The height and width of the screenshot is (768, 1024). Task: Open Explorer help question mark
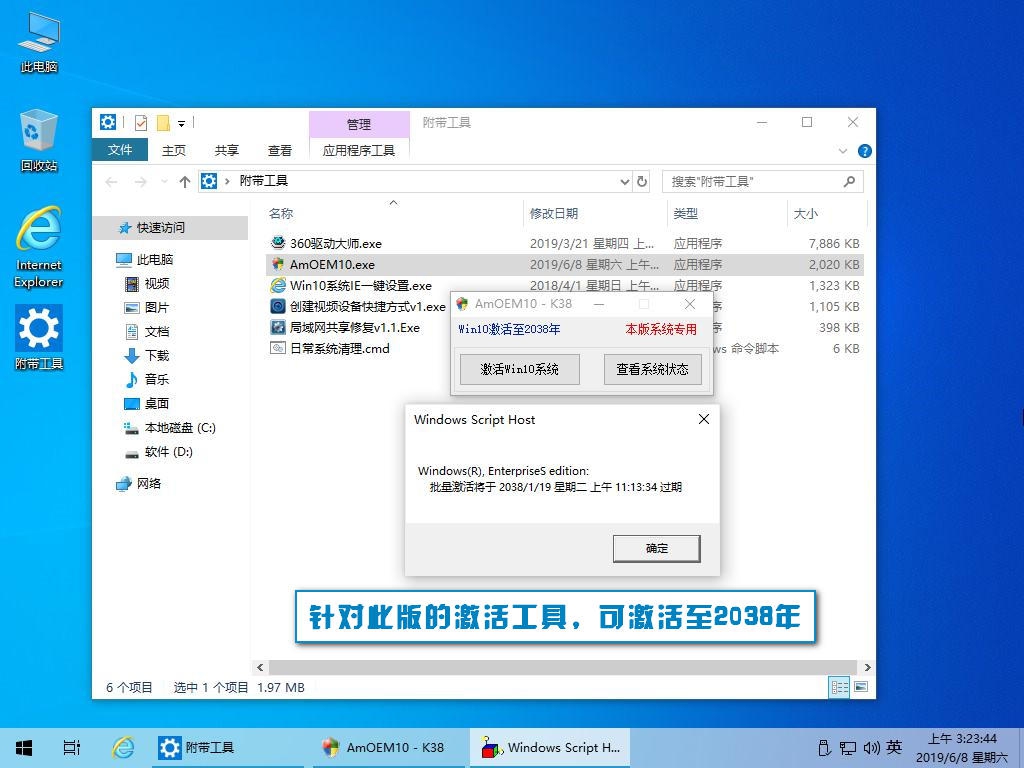865,151
